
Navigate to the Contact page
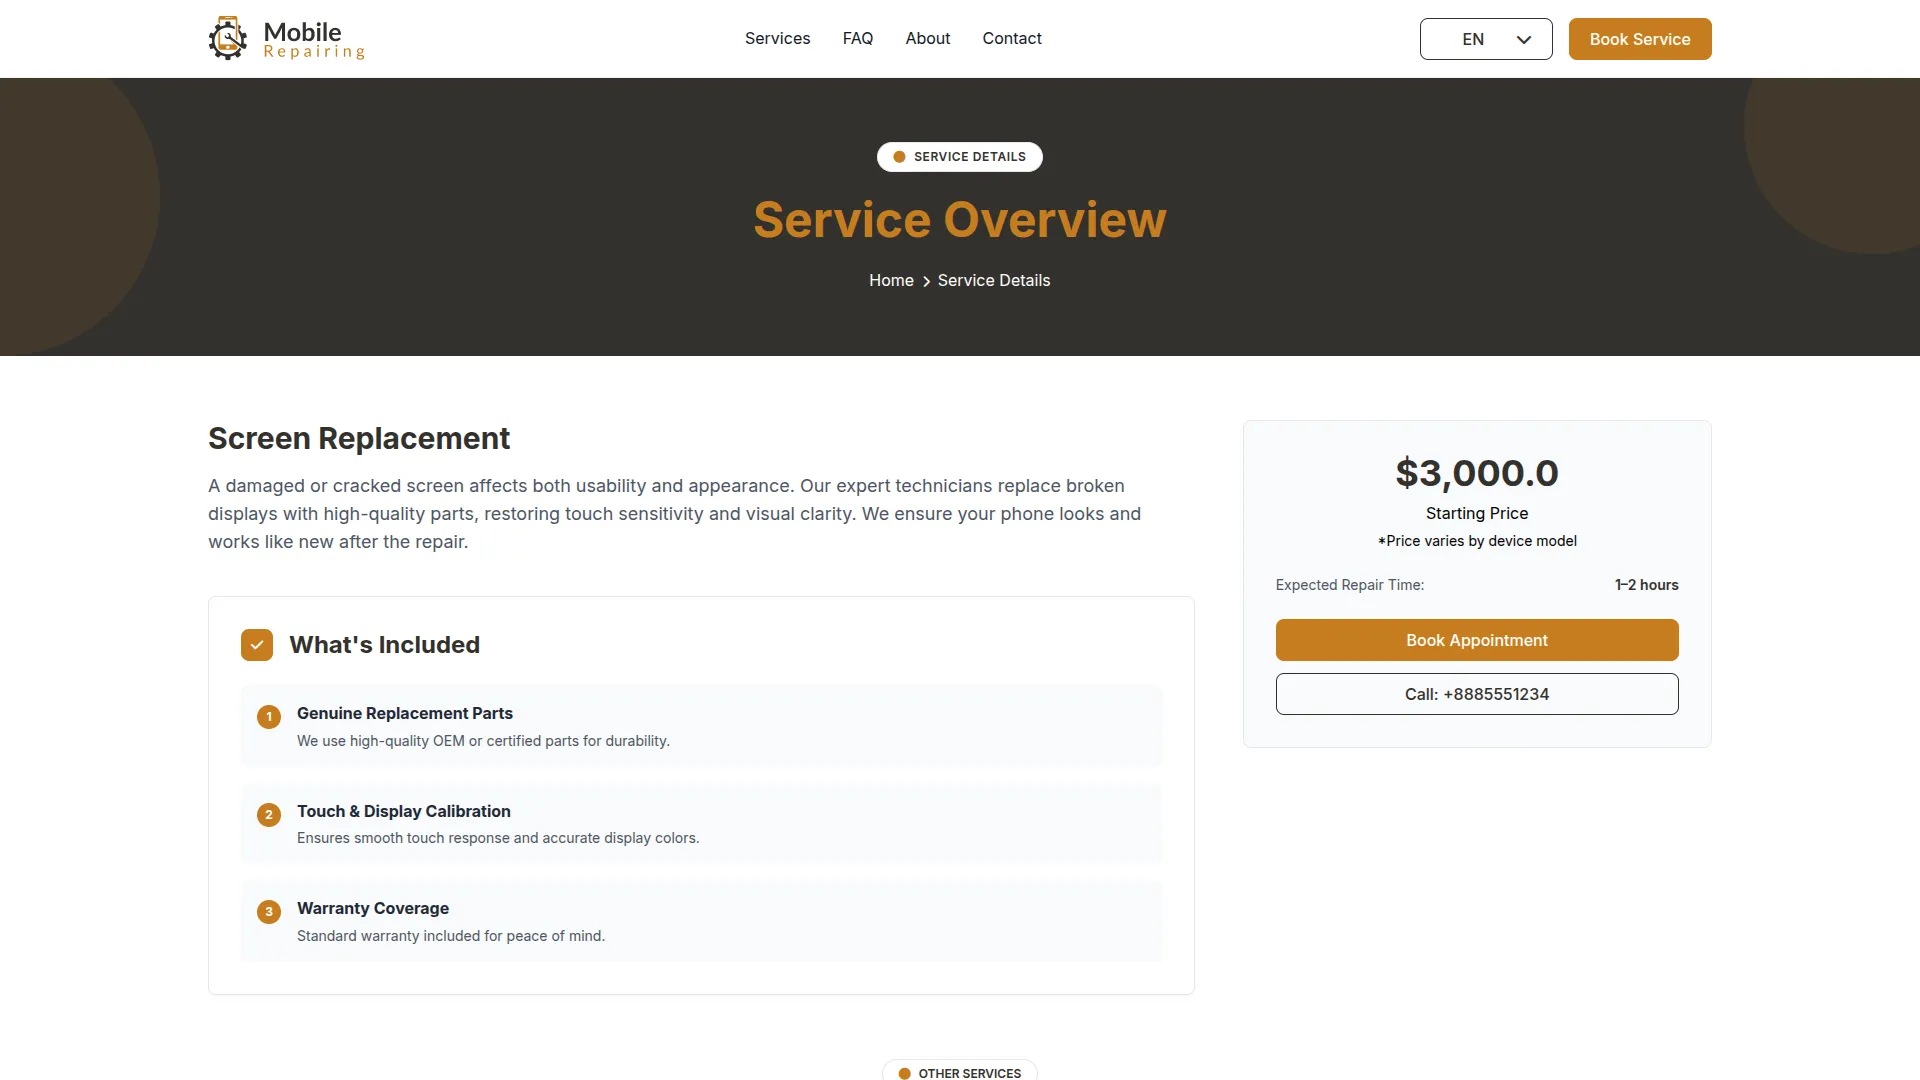pyautogui.click(x=1011, y=38)
